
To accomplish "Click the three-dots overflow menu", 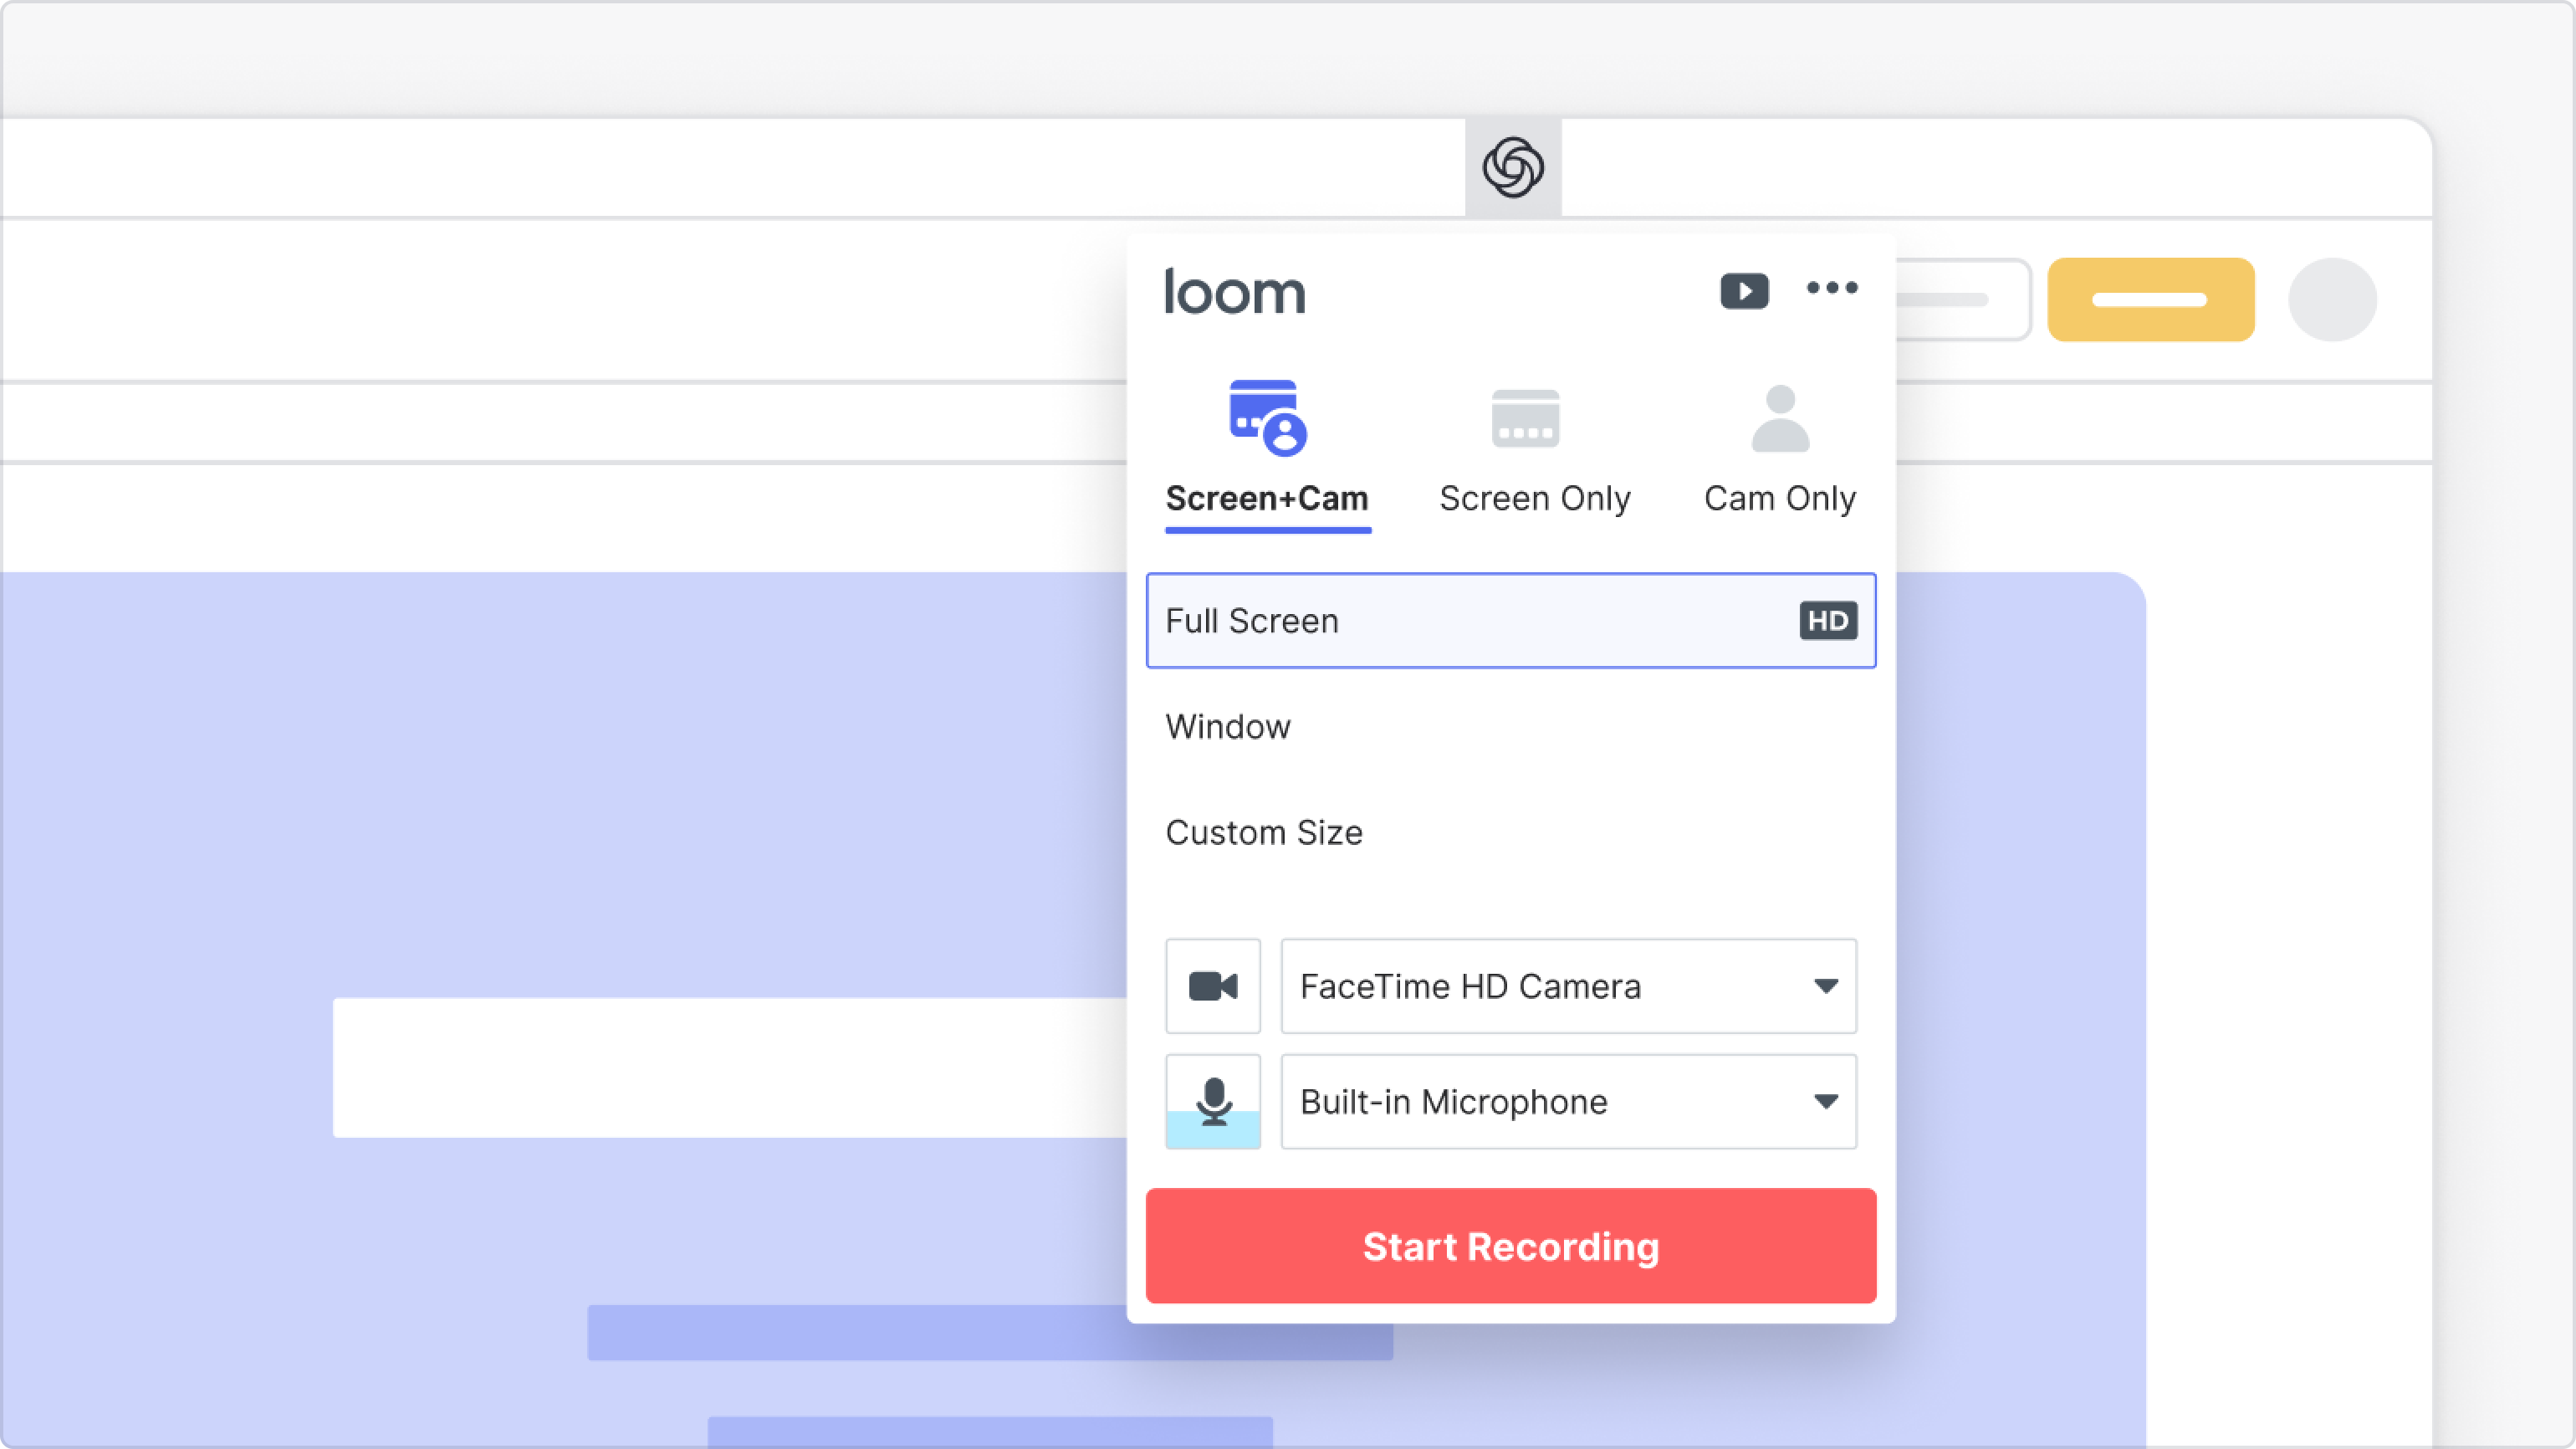I will (1831, 289).
